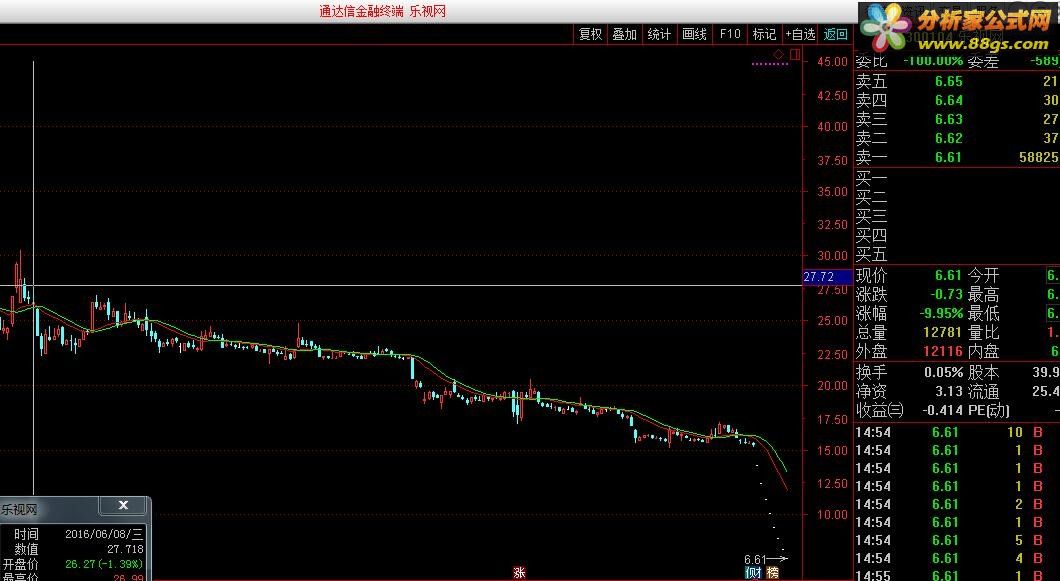Click the 今开 label
The width and height of the screenshot is (1060, 581).
(x=984, y=275)
